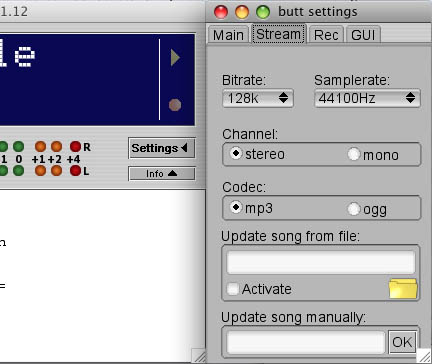The width and height of the screenshot is (432, 364).
Task: Click the Update song manually text field
Action: click(306, 342)
